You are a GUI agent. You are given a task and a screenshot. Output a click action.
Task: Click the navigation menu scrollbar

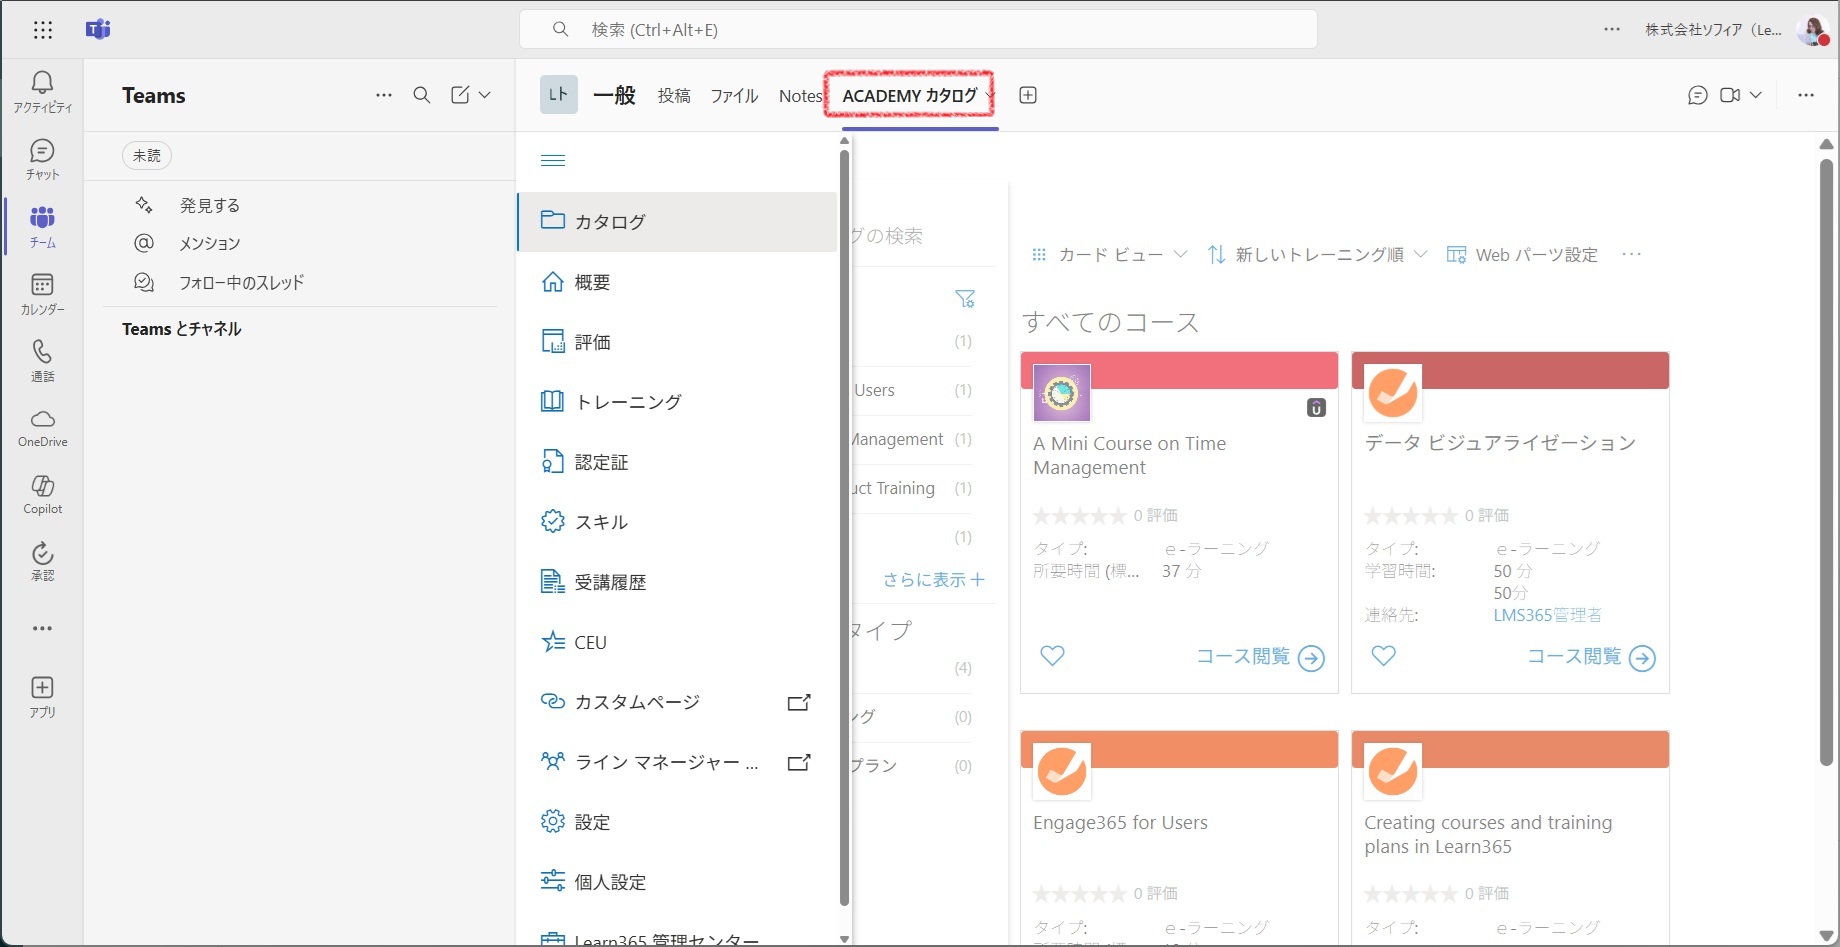click(845, 528)
